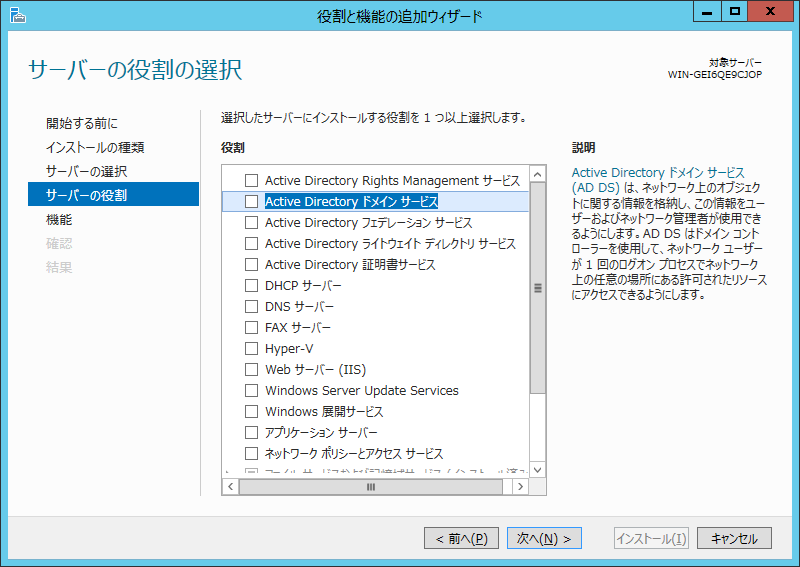Click the < 前へ(P) button

coord(461,538)
